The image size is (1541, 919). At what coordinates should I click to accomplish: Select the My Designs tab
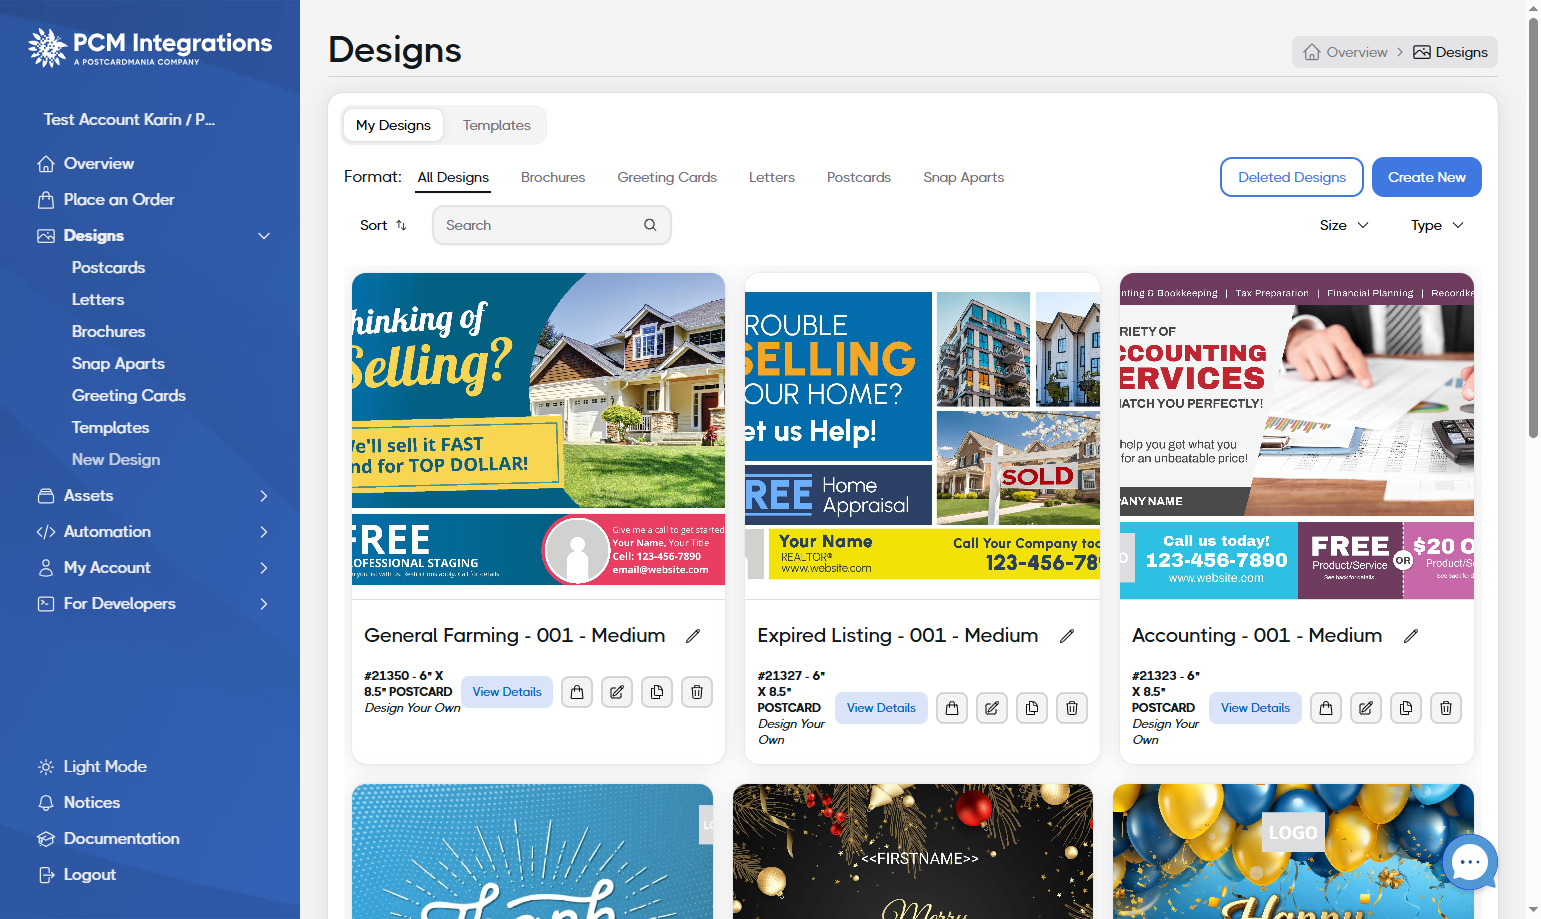tap(393, 125)
